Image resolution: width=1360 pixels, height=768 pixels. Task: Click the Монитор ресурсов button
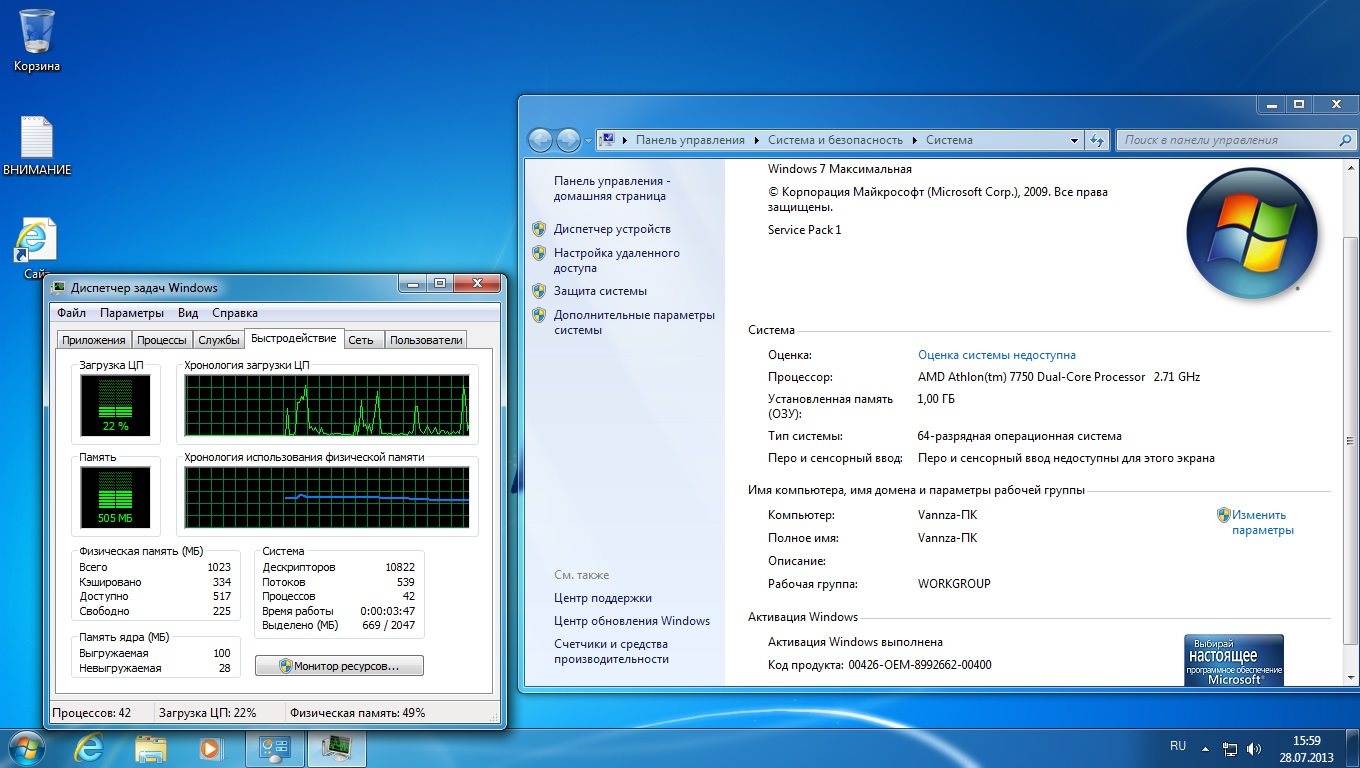click(x=339, y=665)
